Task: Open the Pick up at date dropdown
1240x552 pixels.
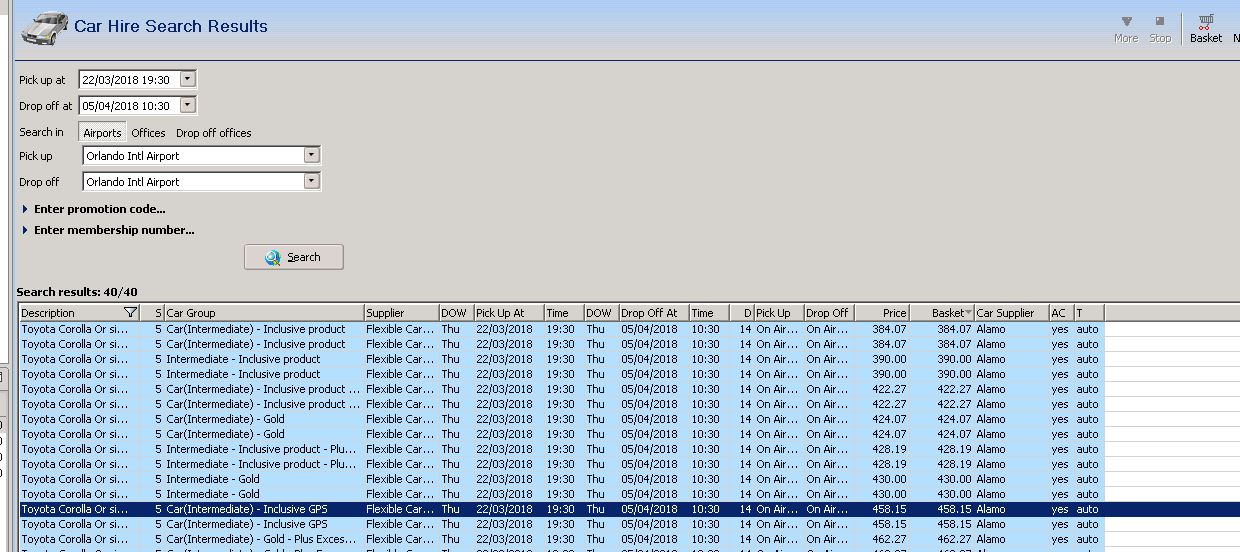Action: coord(188,79)
